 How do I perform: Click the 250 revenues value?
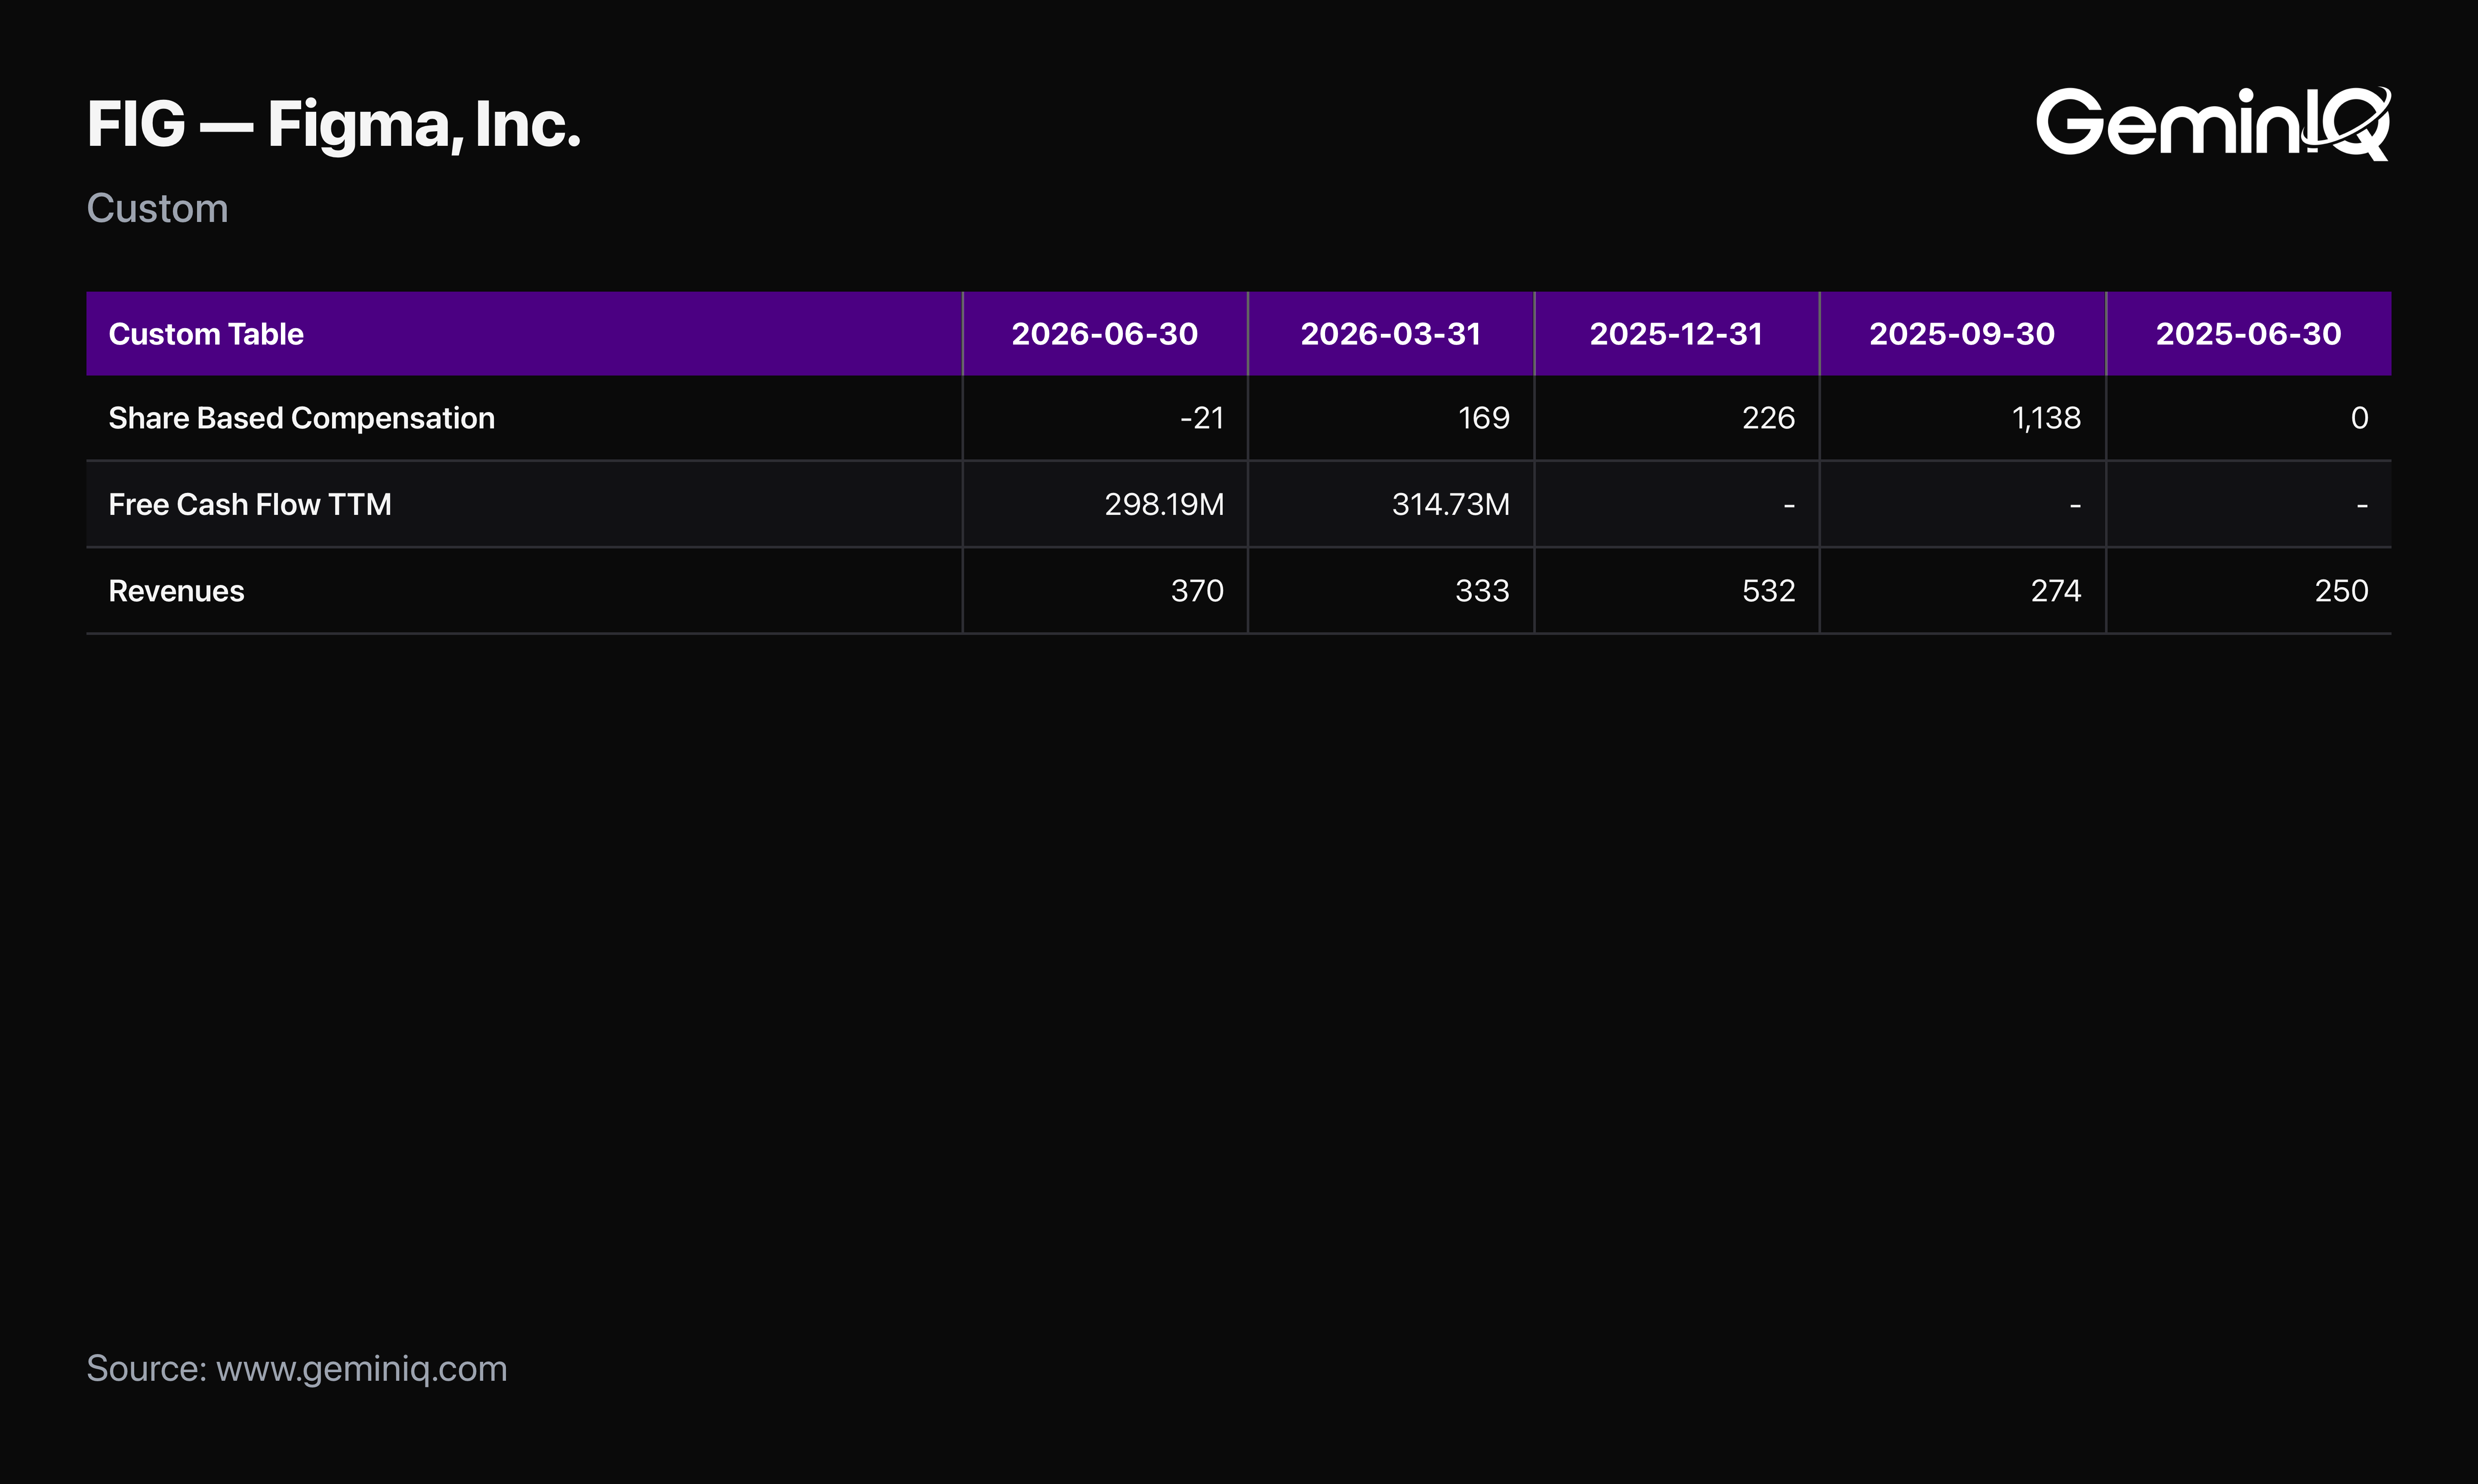click(2341, 591)
